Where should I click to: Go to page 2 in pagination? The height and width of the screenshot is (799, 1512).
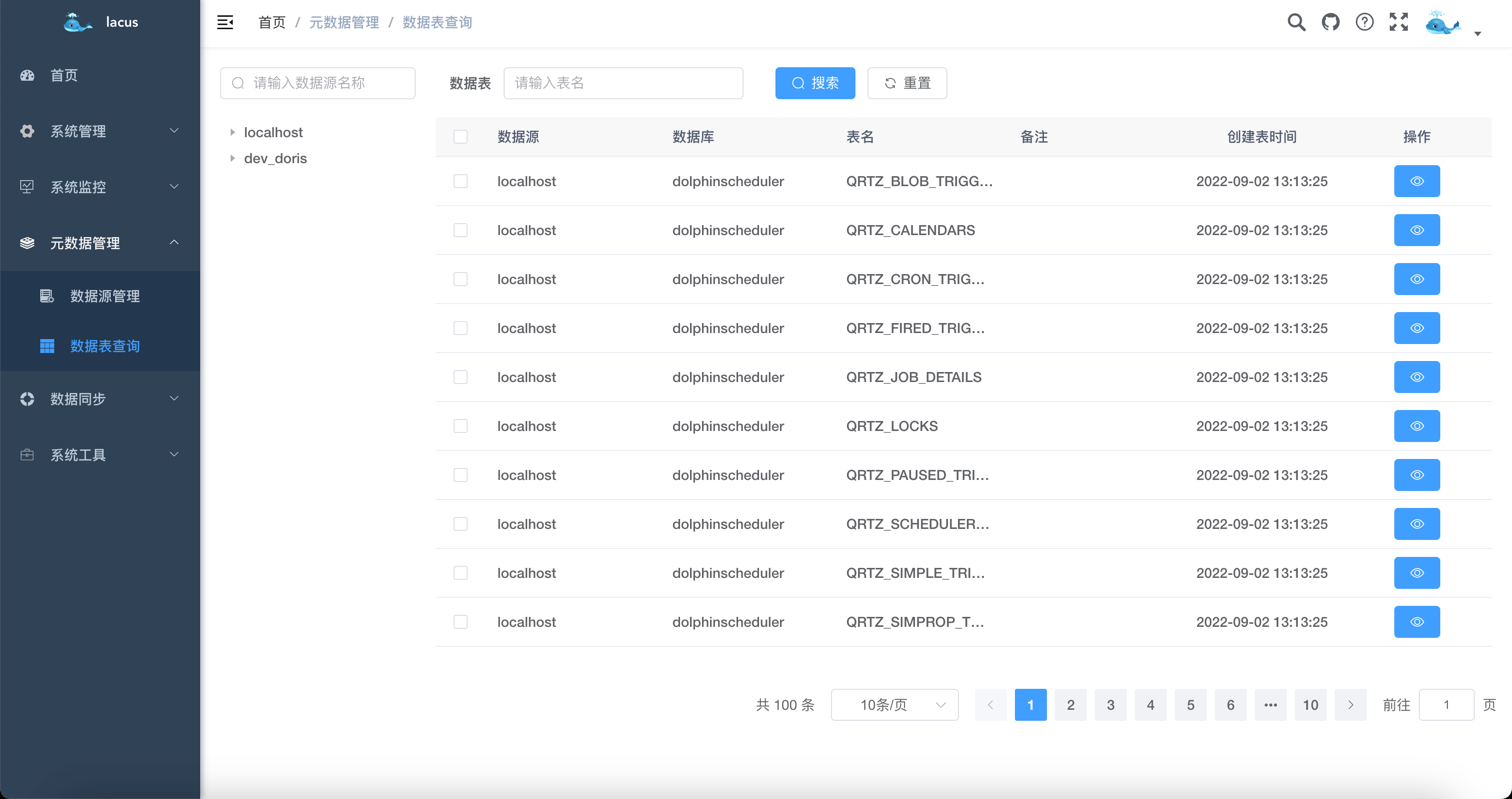[x=1071, y=705]
